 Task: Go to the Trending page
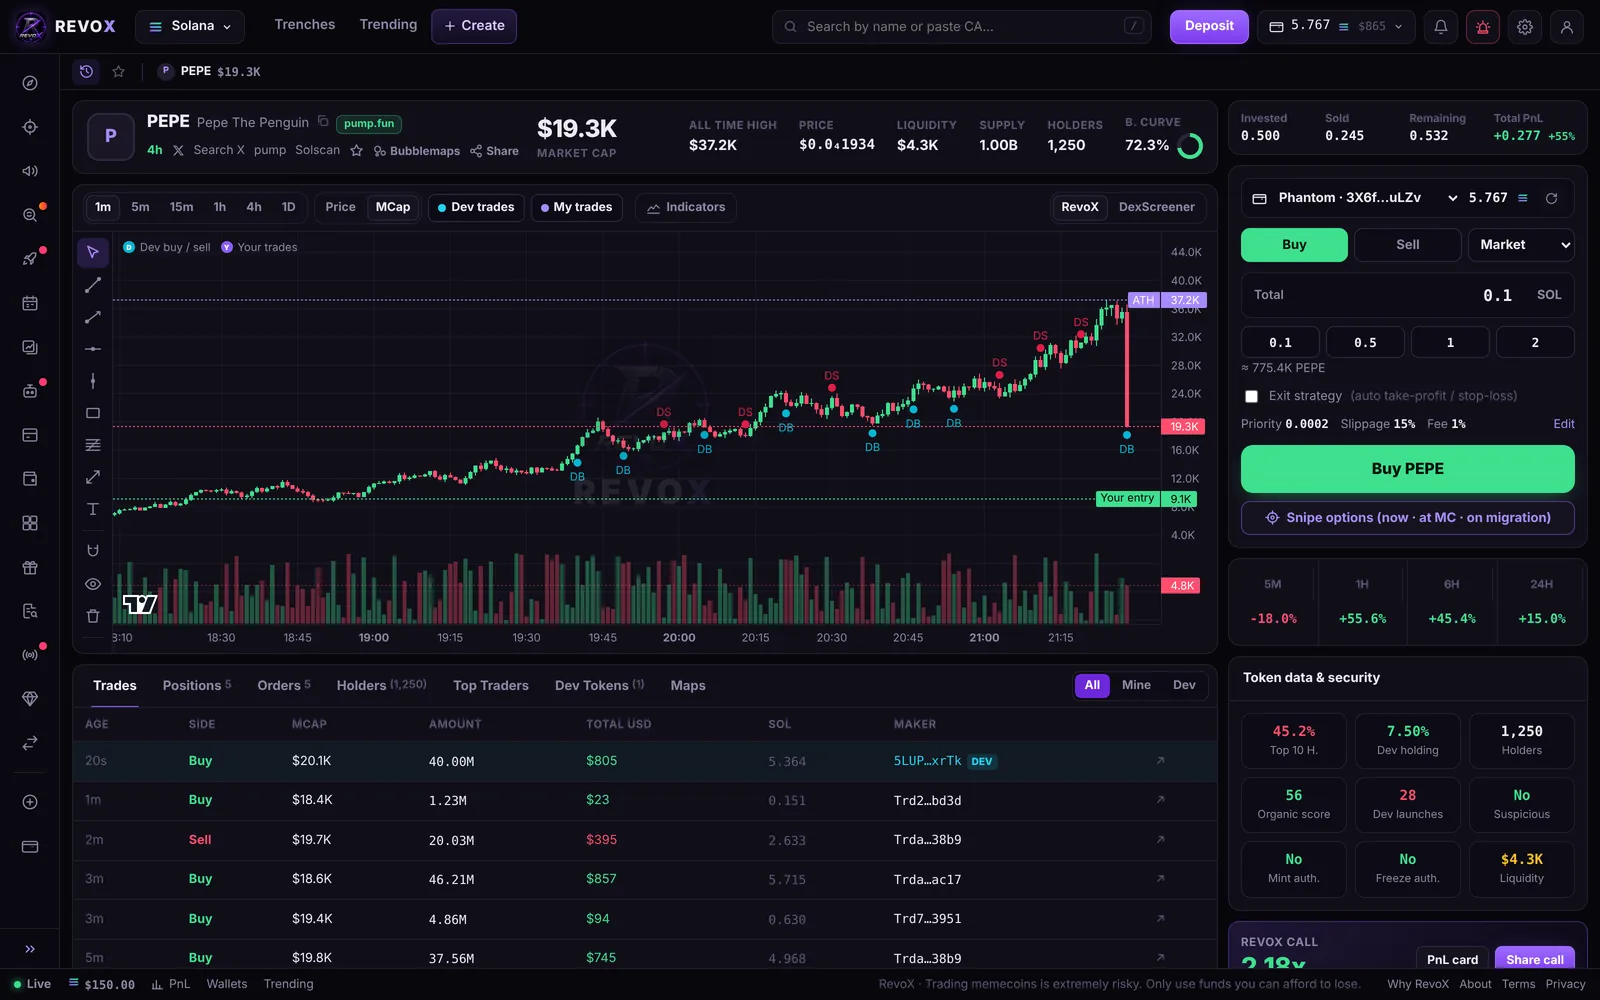pyautogui.click(x=388, y=25)
